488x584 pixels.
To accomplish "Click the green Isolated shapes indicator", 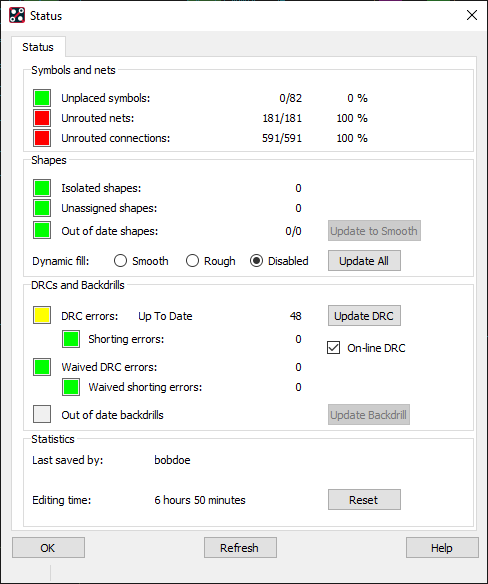I will pyautogui.click(x=42, y=188).
